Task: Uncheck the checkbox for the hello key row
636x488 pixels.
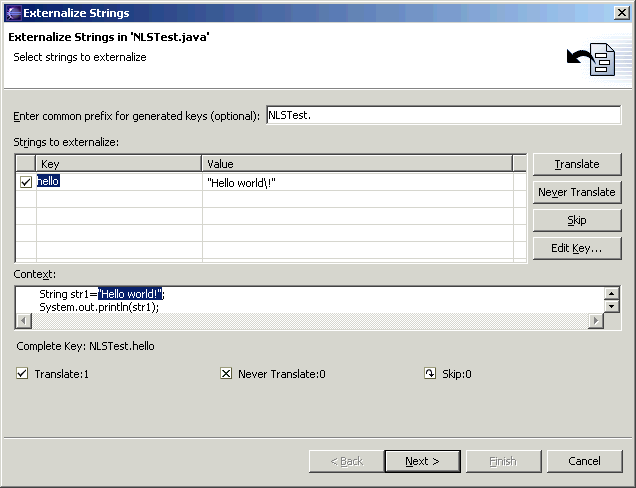Action: (x=26, y=182)
